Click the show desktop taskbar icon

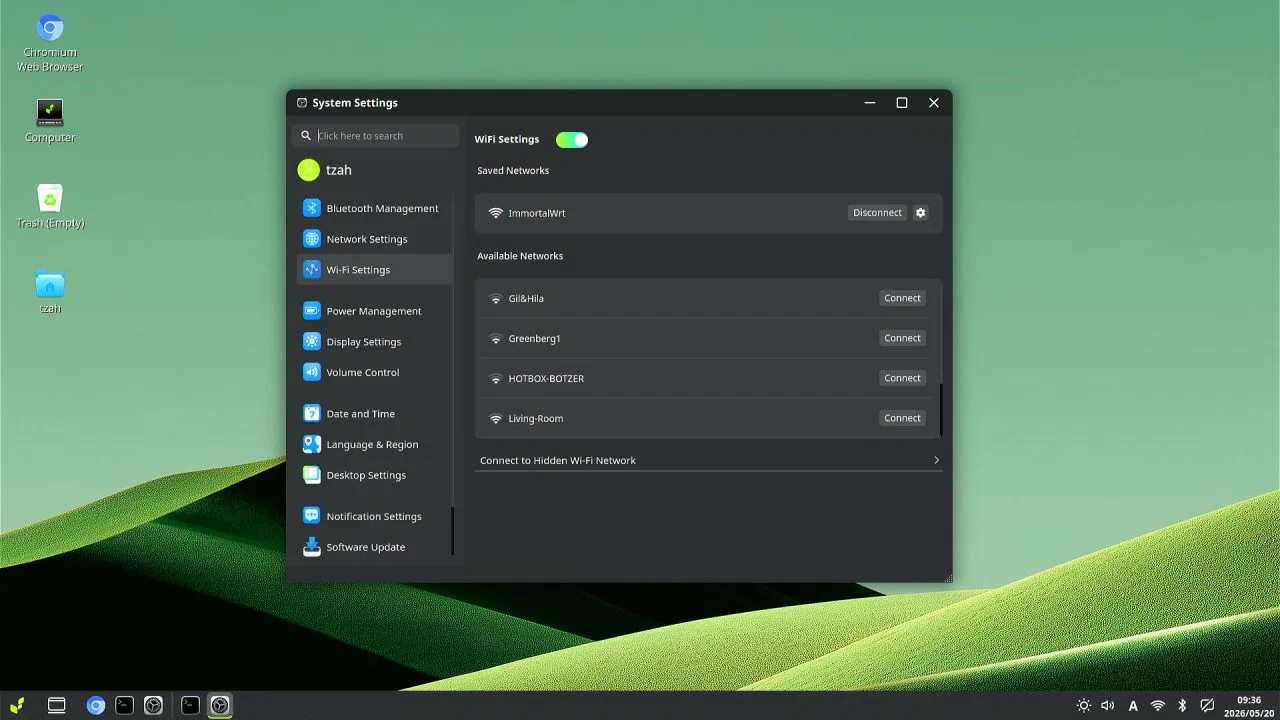point(57,705)
